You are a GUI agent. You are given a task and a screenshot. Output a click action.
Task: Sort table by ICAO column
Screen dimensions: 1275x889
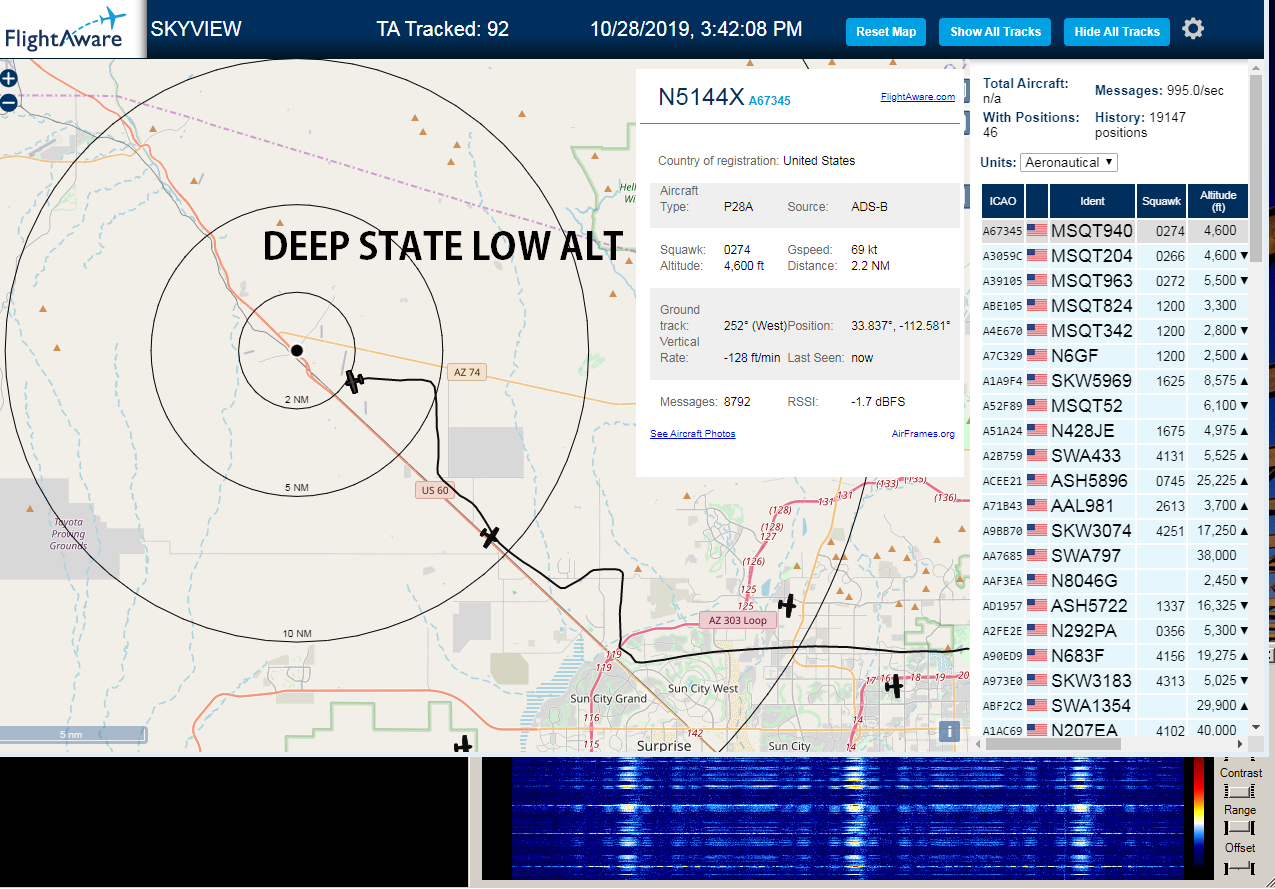(x=1003, y=201)
